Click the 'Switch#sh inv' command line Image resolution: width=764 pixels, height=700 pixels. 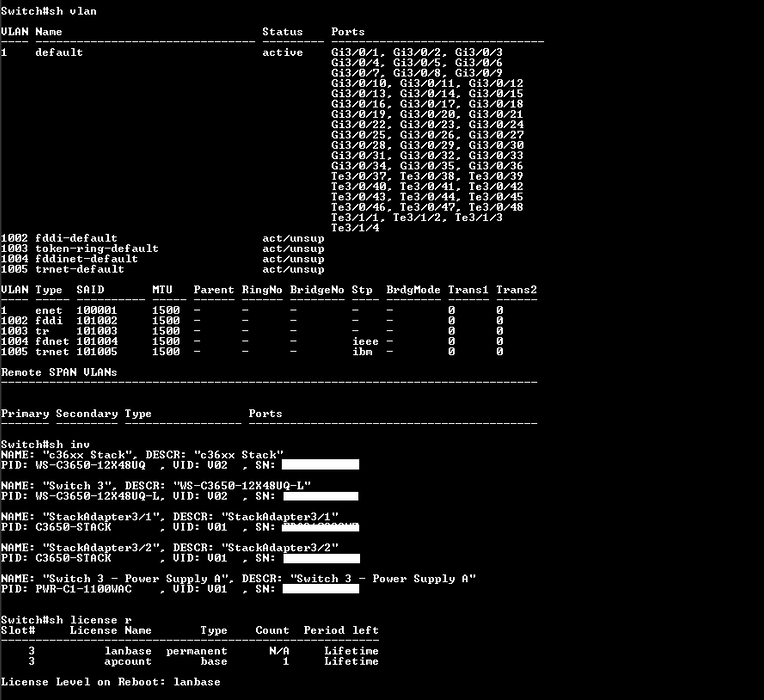click(x=45, y=444)
